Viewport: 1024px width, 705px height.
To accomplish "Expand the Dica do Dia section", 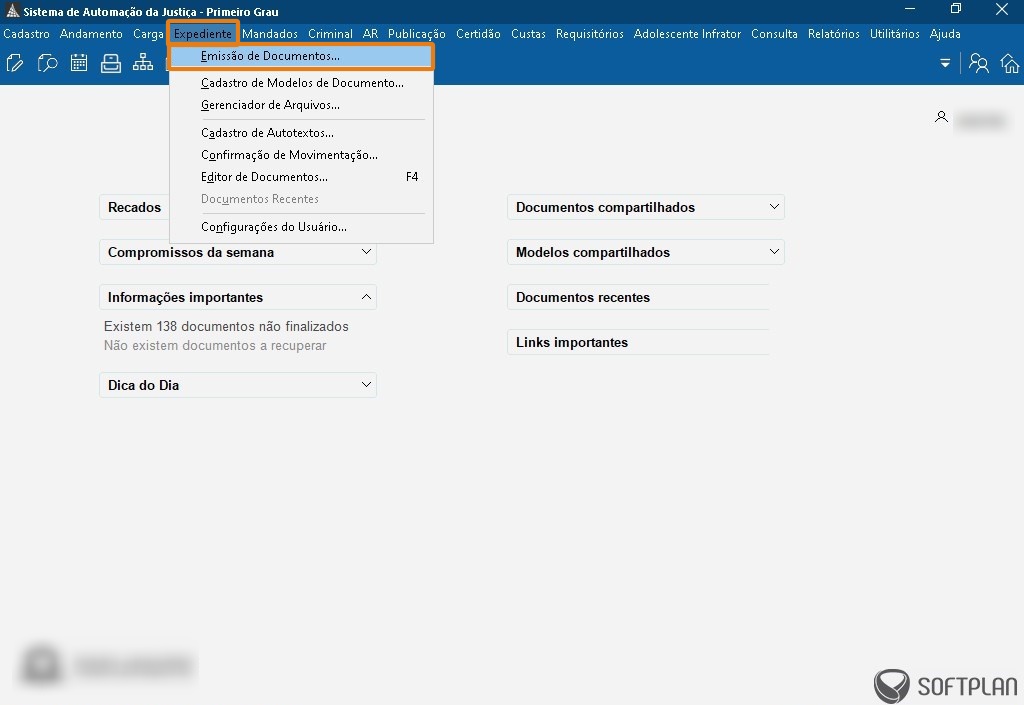I will tap(366, 384).
